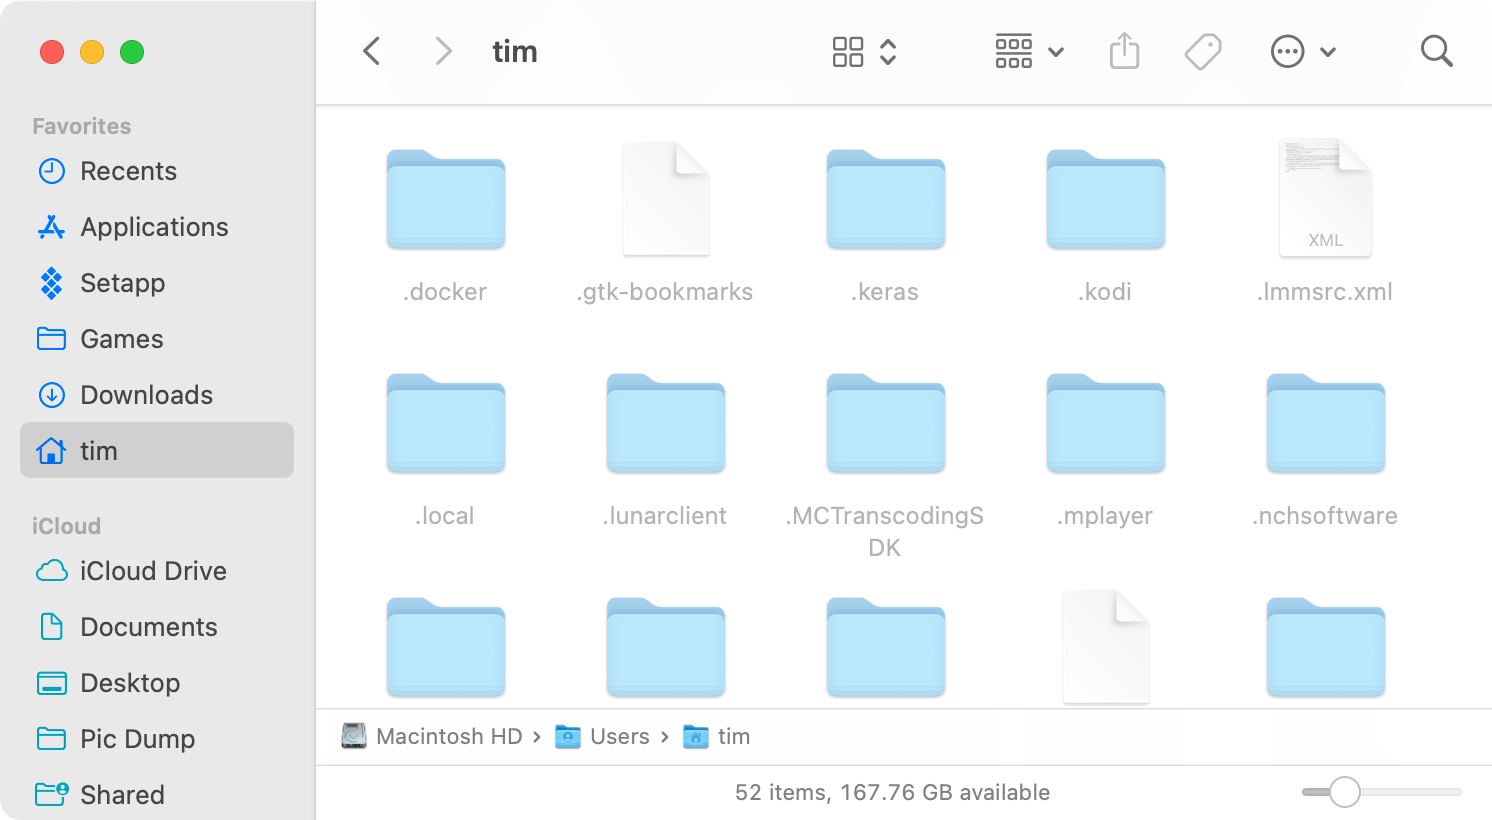
Task: Open the .kodi folder
Action: [x=1105, y=199]
